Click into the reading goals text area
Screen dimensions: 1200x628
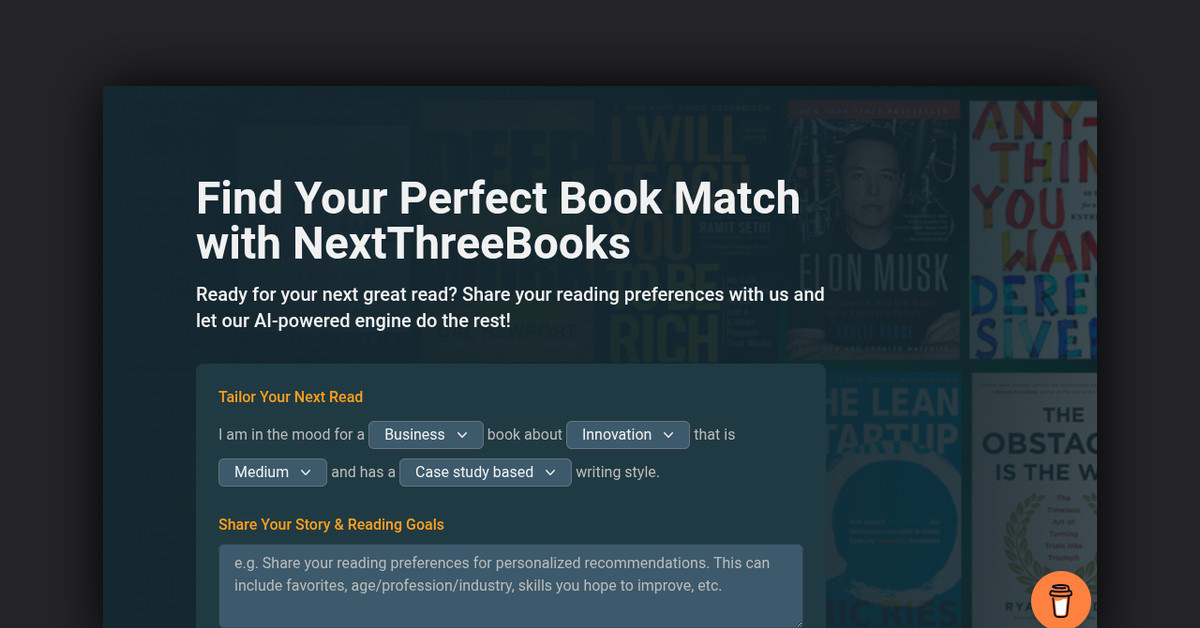[x=510, y=585]
